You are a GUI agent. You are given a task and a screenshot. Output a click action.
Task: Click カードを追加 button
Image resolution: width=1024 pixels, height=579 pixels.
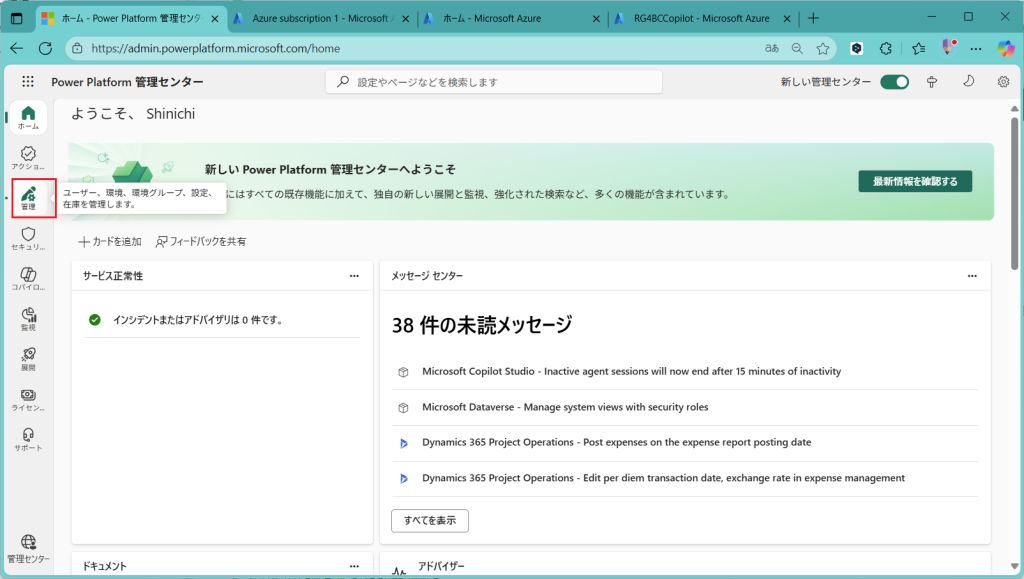click(110, 242)
